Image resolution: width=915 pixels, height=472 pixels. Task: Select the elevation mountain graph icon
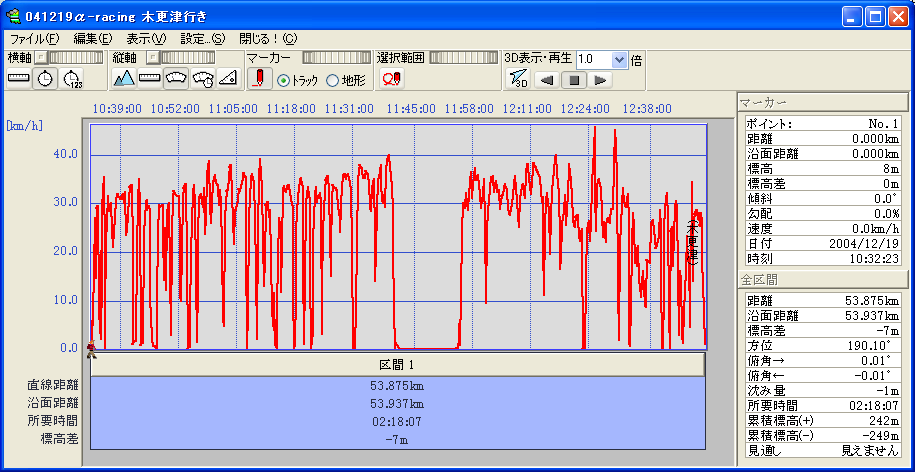tap(125, 78)
